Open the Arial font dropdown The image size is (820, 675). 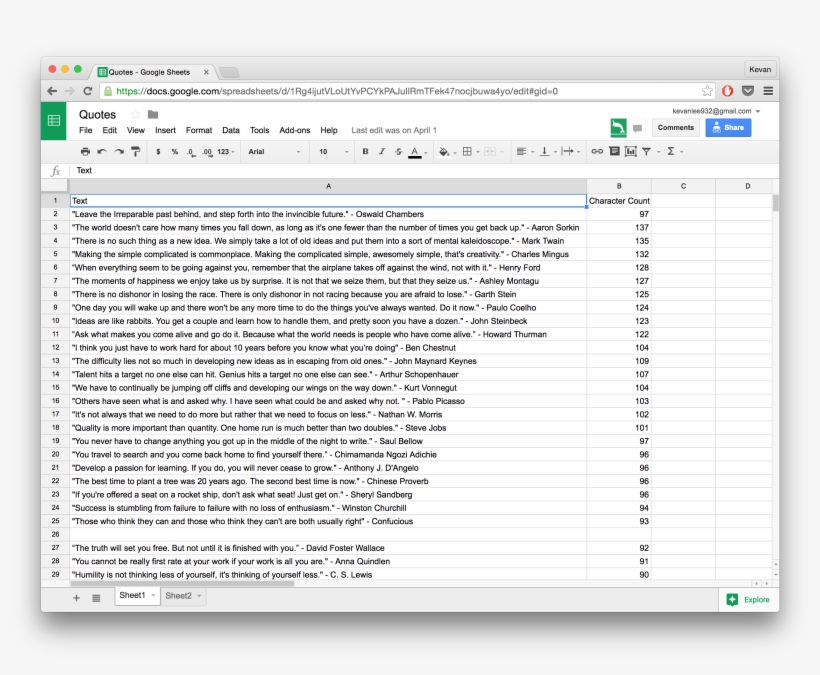(273, 152)
